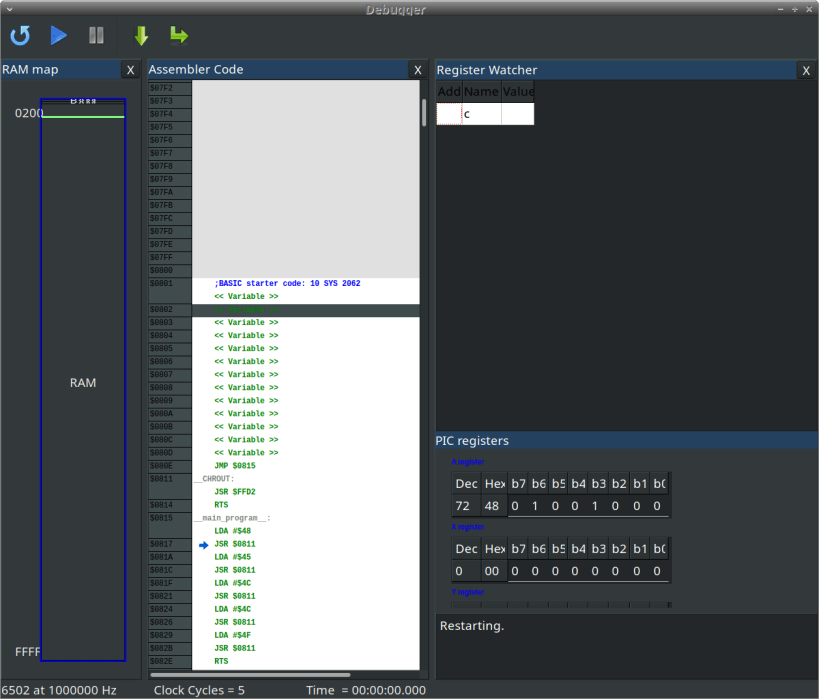Image resolution: width=819 pixels, height=699 pixels.
Task: Close the Register Watcher panel
Action: (x=806, y=70)
